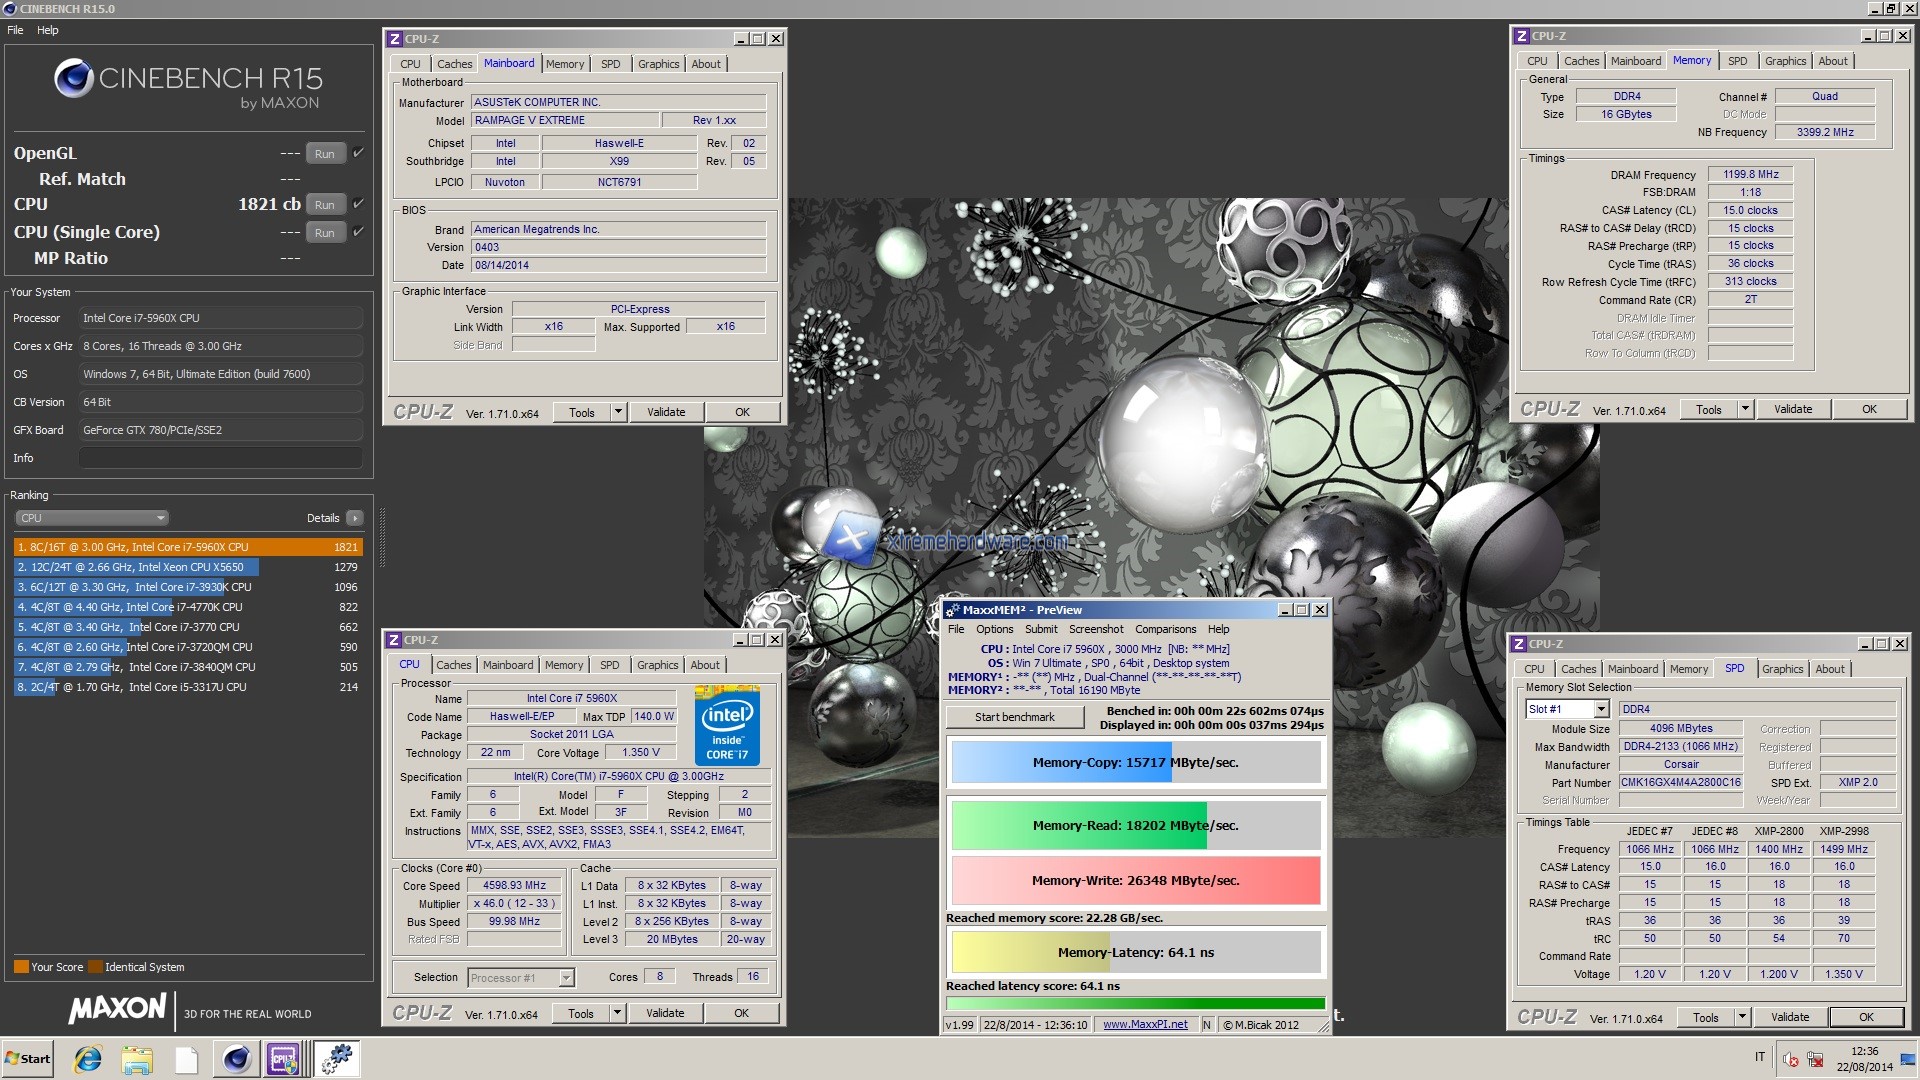Open the CPU ranking dropdown
1920x1080 pixels.
(x=91, y=518)
